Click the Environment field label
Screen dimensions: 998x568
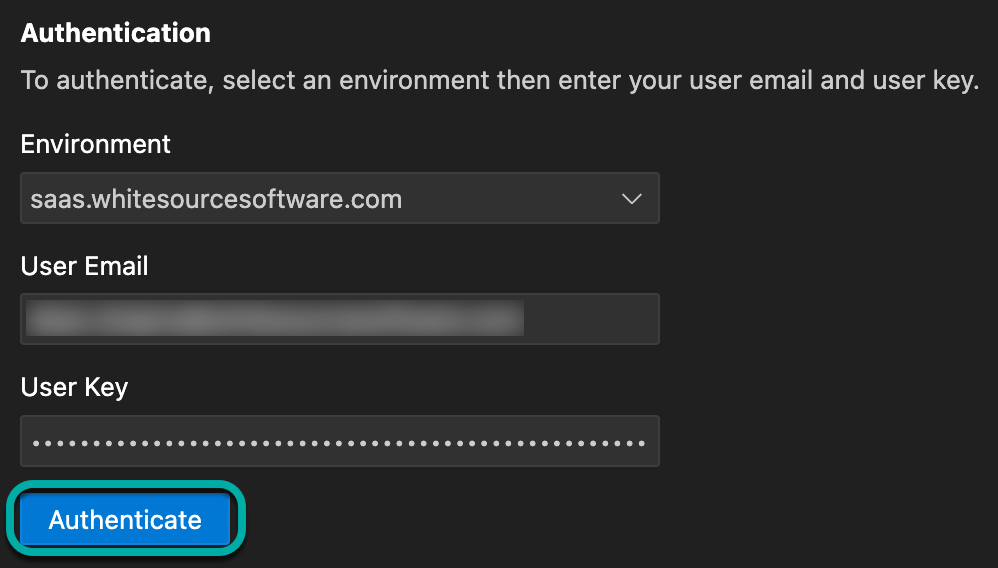(x=95, y=144)
